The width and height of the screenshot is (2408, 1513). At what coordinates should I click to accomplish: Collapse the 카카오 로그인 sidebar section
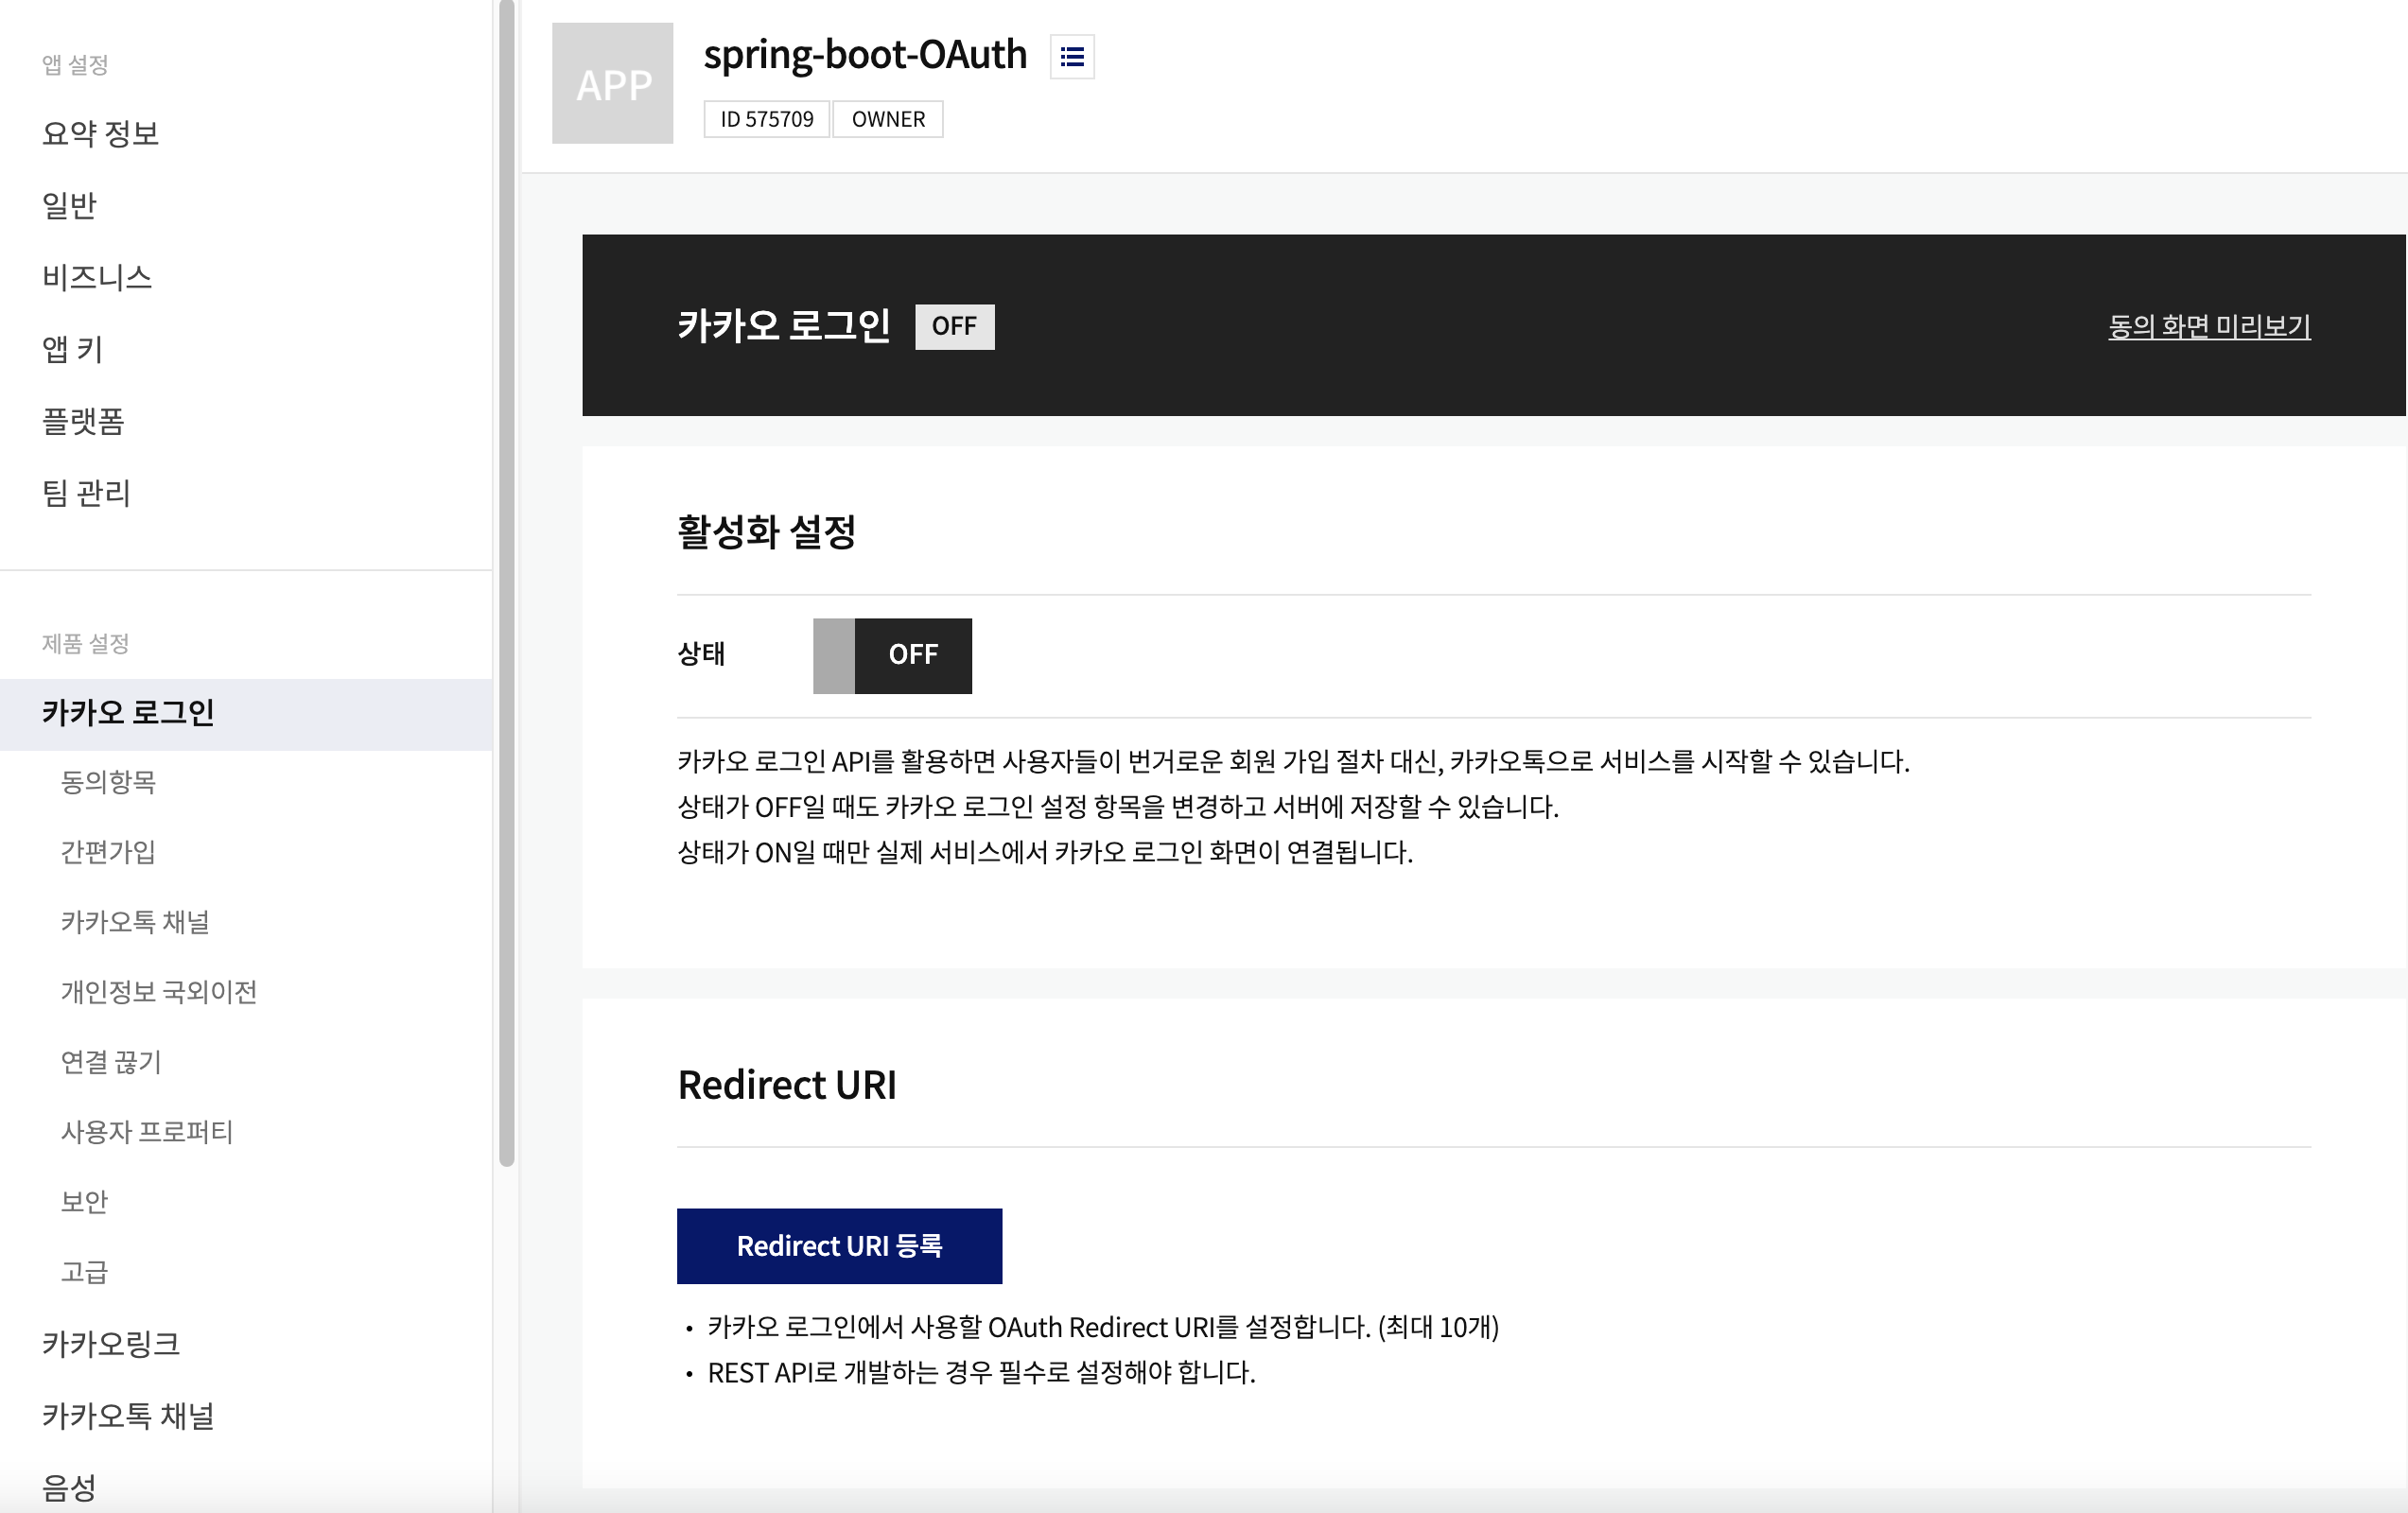click(128, 713)
